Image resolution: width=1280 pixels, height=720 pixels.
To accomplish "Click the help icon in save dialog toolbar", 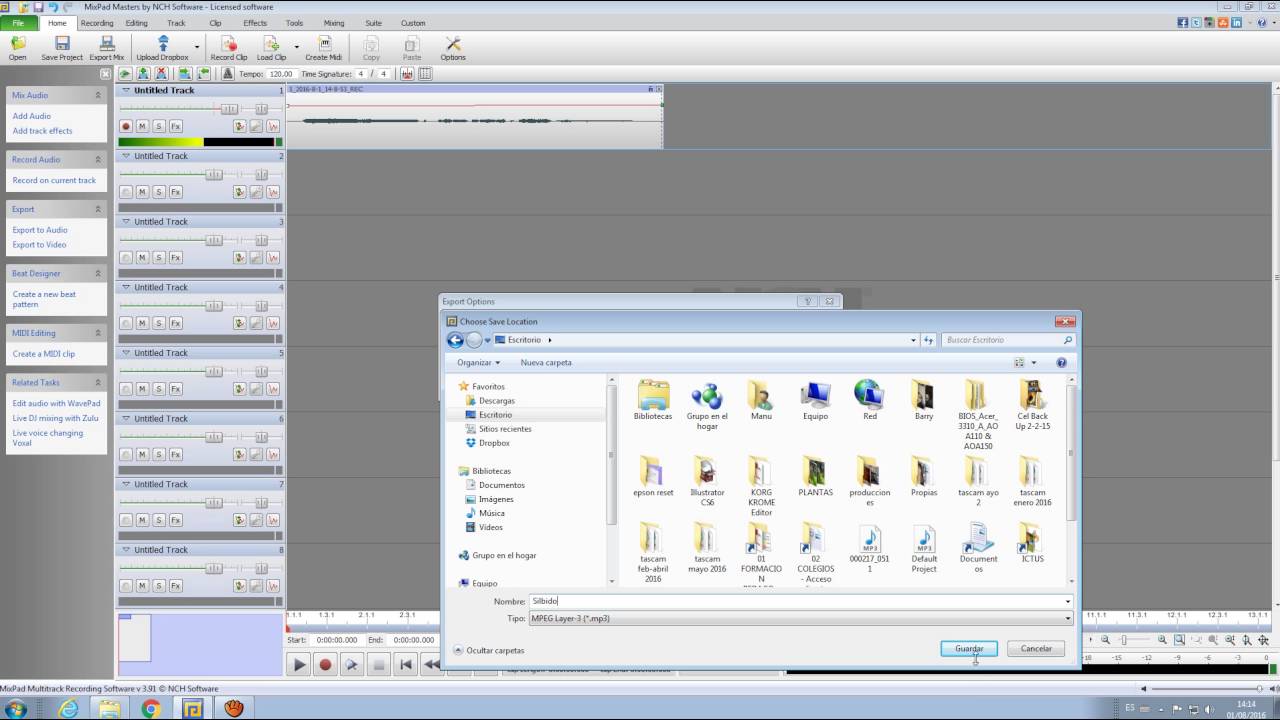I will coord(1061,363).
